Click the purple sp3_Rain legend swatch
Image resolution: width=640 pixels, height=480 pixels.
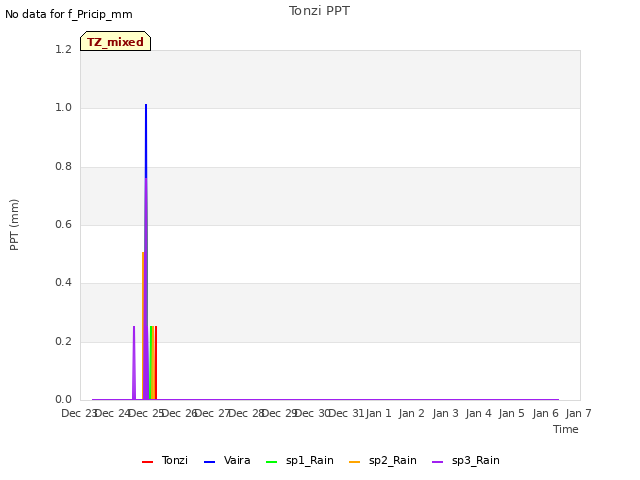438,462
